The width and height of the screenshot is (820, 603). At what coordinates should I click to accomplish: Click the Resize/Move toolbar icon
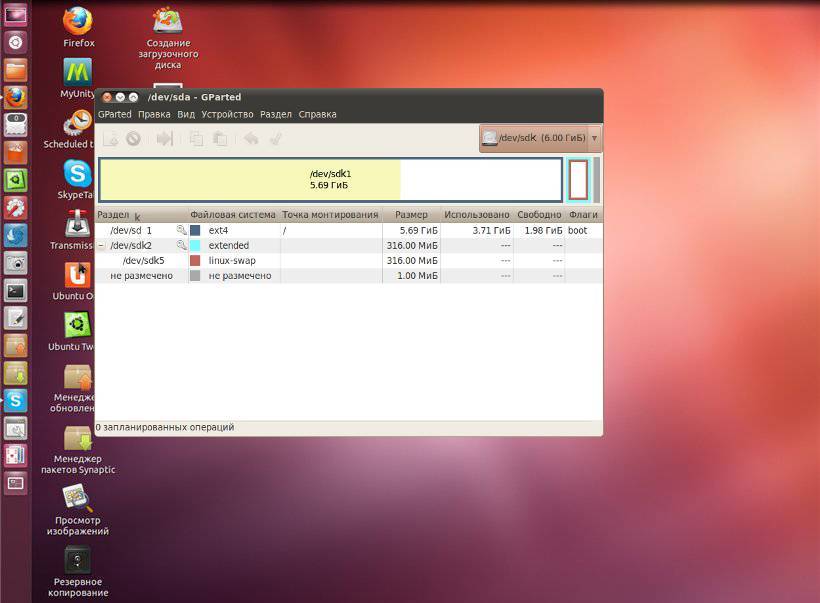coord(165,139)
